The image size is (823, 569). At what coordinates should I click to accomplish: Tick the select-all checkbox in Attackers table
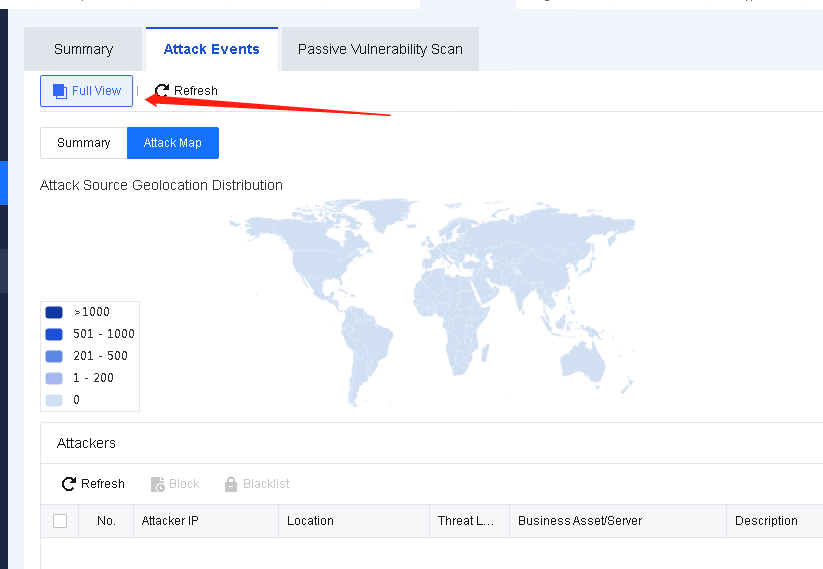(x=60, y=521)
